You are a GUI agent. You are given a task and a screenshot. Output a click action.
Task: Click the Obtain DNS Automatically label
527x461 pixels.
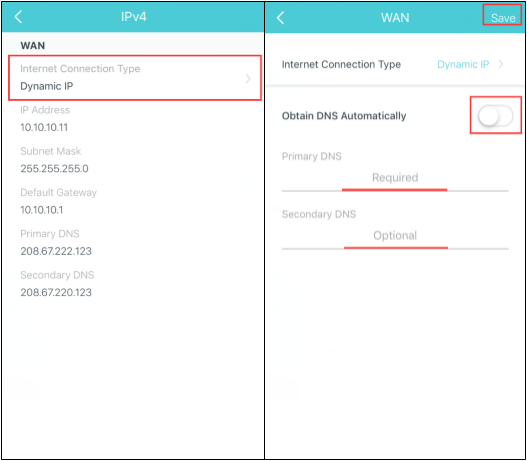(344, 116)
